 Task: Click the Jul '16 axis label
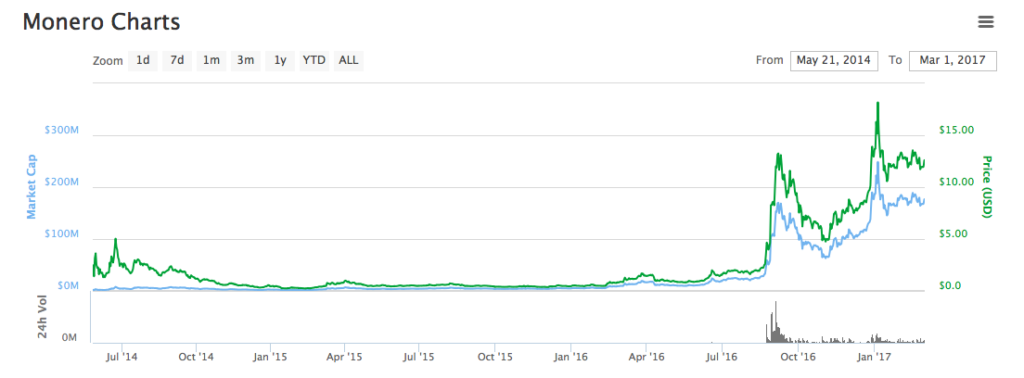721,357
